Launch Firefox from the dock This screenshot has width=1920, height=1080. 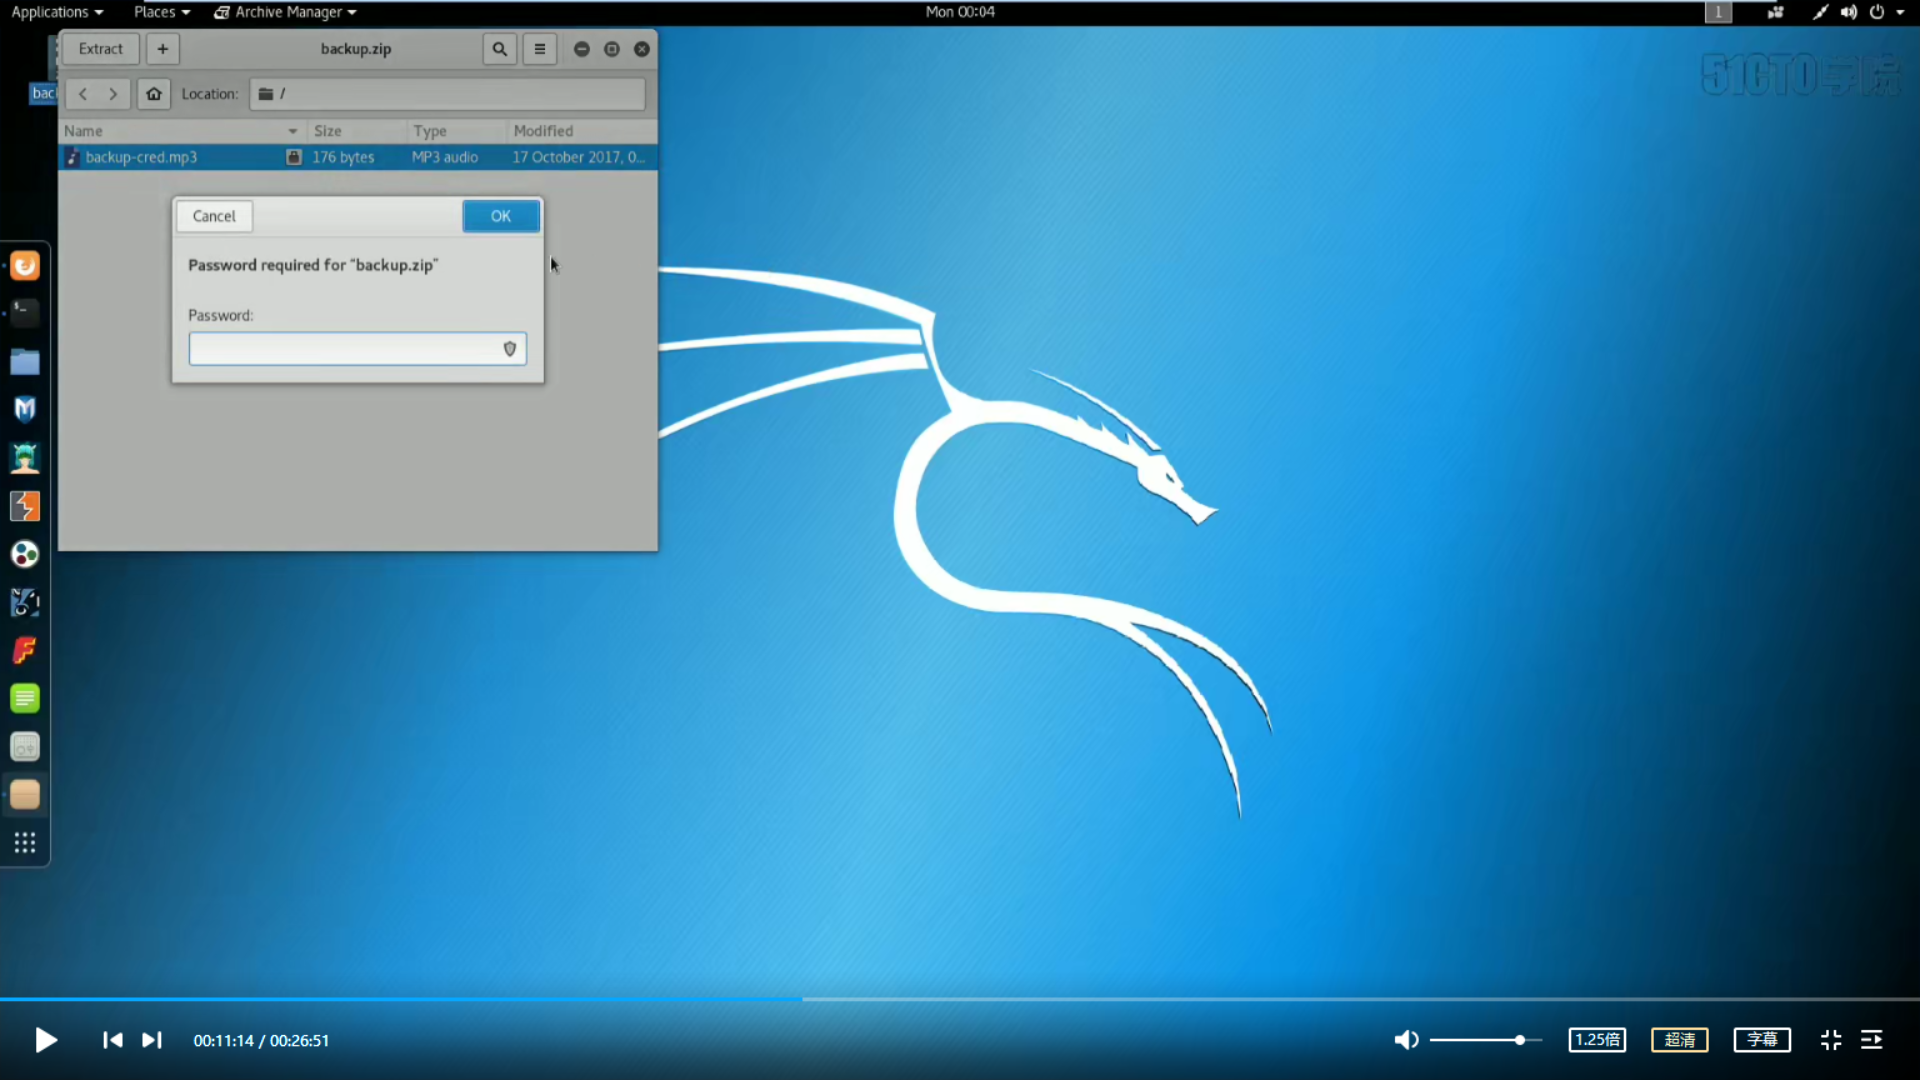pos(25,266)
